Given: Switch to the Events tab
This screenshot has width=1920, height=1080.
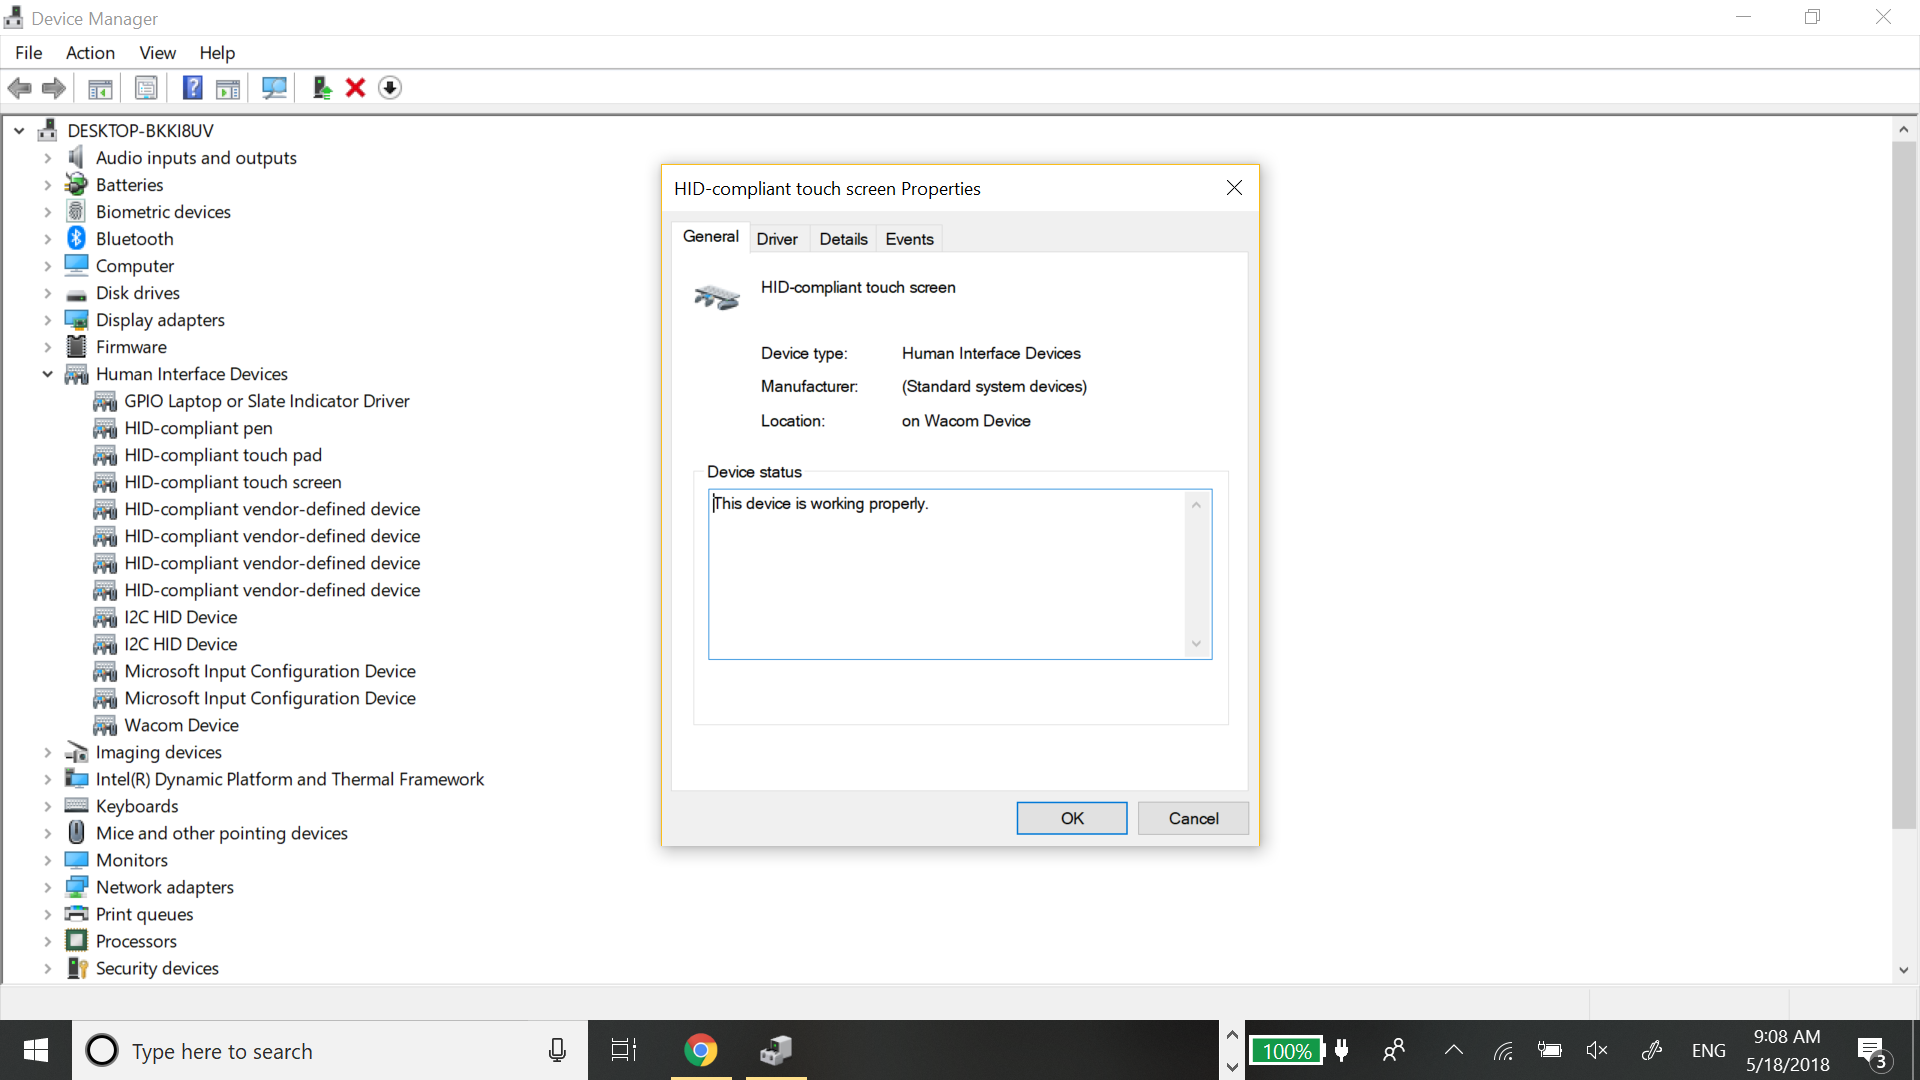Looking at the screenshot, I should tap(909, 239).
